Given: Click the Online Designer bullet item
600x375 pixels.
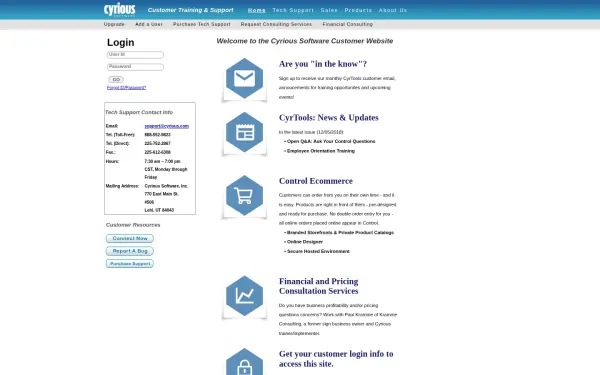Looking at the screenshot, I should click(305, 242).
